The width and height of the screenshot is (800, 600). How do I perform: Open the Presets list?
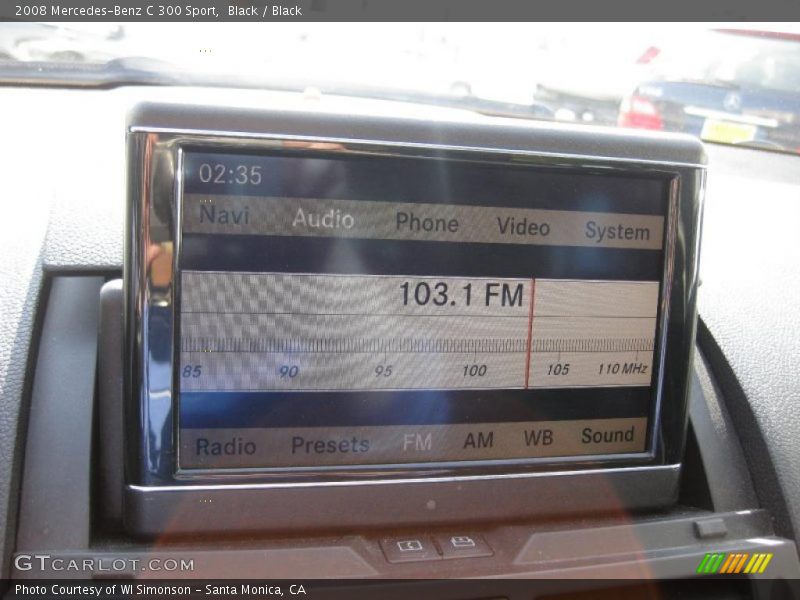(330, 445)
